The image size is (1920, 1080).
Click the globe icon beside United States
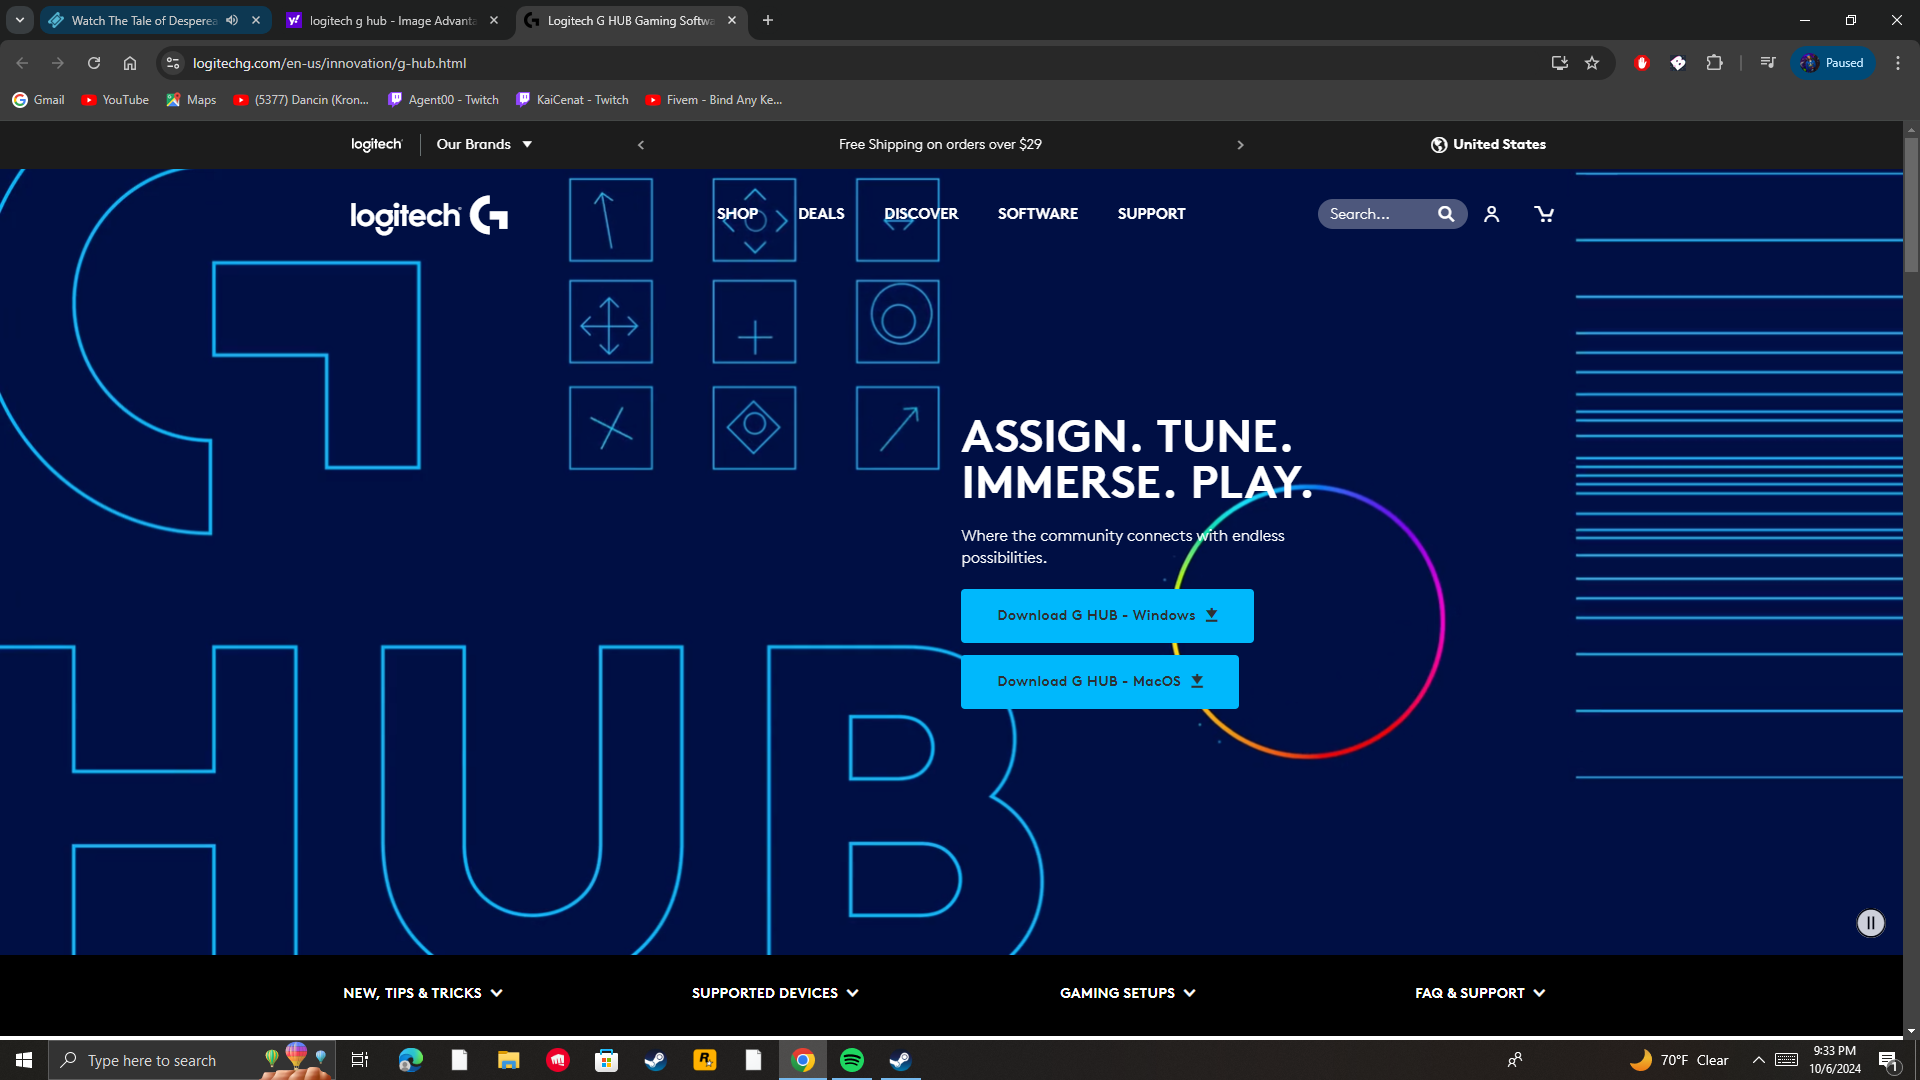point(1439,145)
